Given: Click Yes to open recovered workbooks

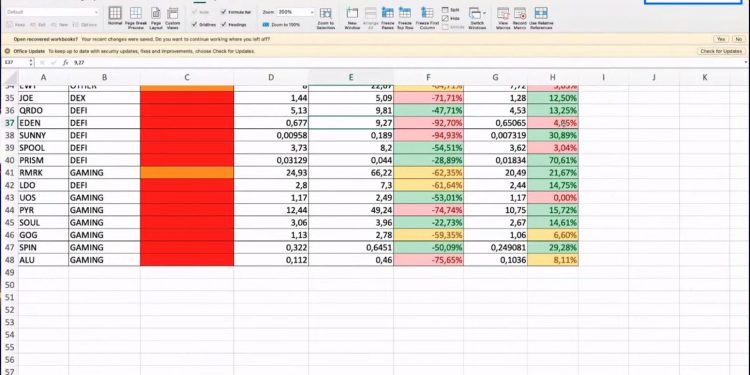Looking at the screenshot, I should (x=720, y=39).
